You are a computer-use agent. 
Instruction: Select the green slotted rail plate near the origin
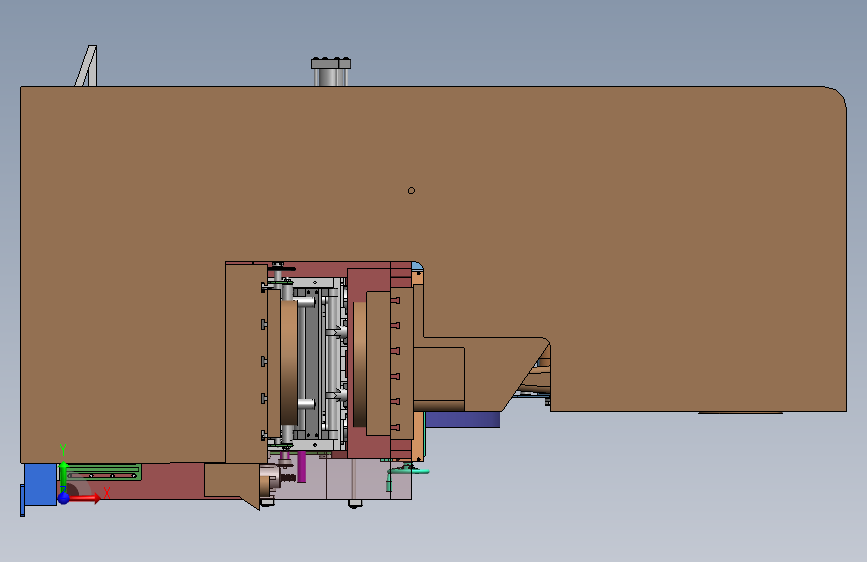103,472
